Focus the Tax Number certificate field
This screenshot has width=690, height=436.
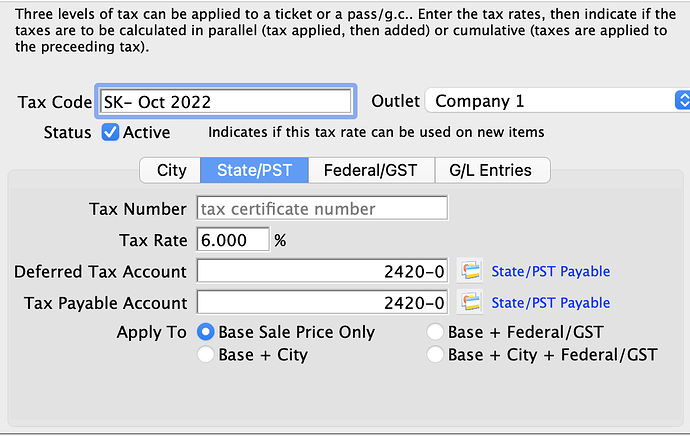[322, 208]
